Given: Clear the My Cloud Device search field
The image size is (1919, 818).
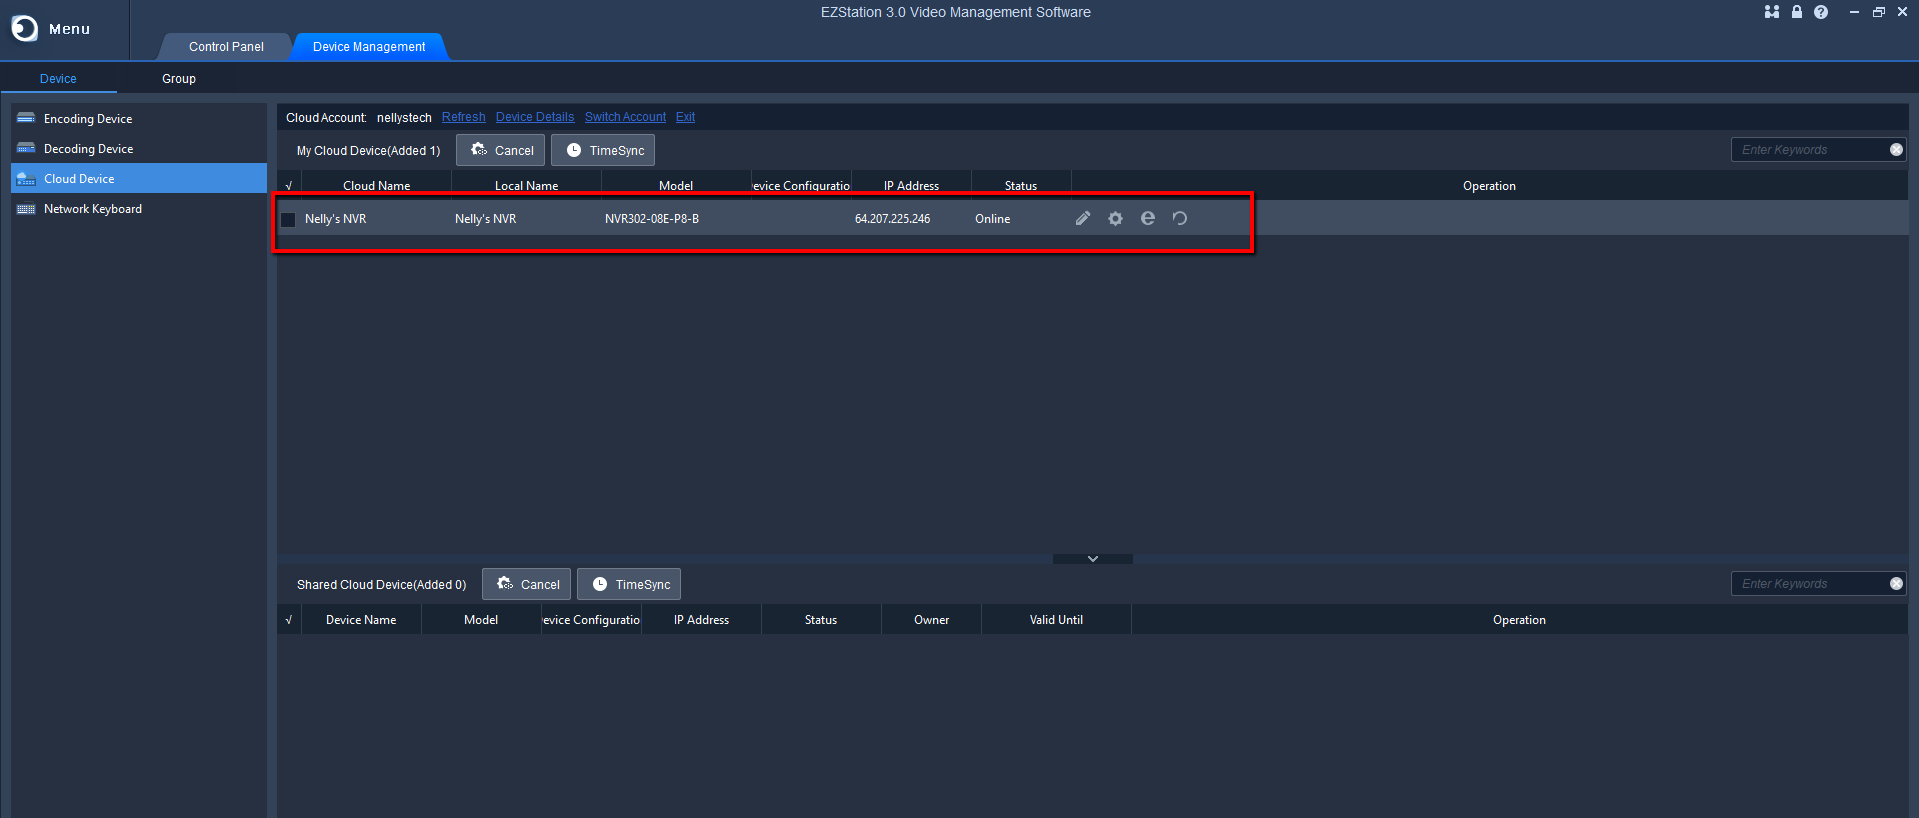Looking at the screenshot, I should point(1896,150).
